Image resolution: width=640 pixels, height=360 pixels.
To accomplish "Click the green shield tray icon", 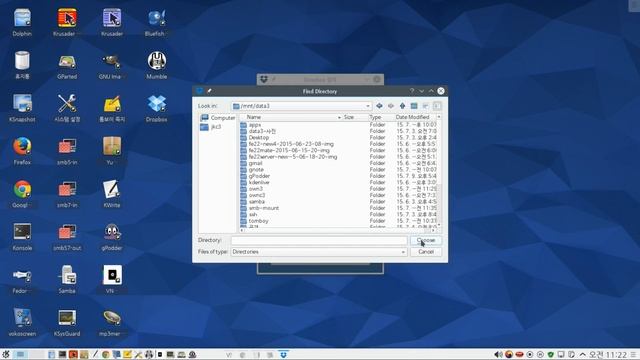I will click(551, 355).
